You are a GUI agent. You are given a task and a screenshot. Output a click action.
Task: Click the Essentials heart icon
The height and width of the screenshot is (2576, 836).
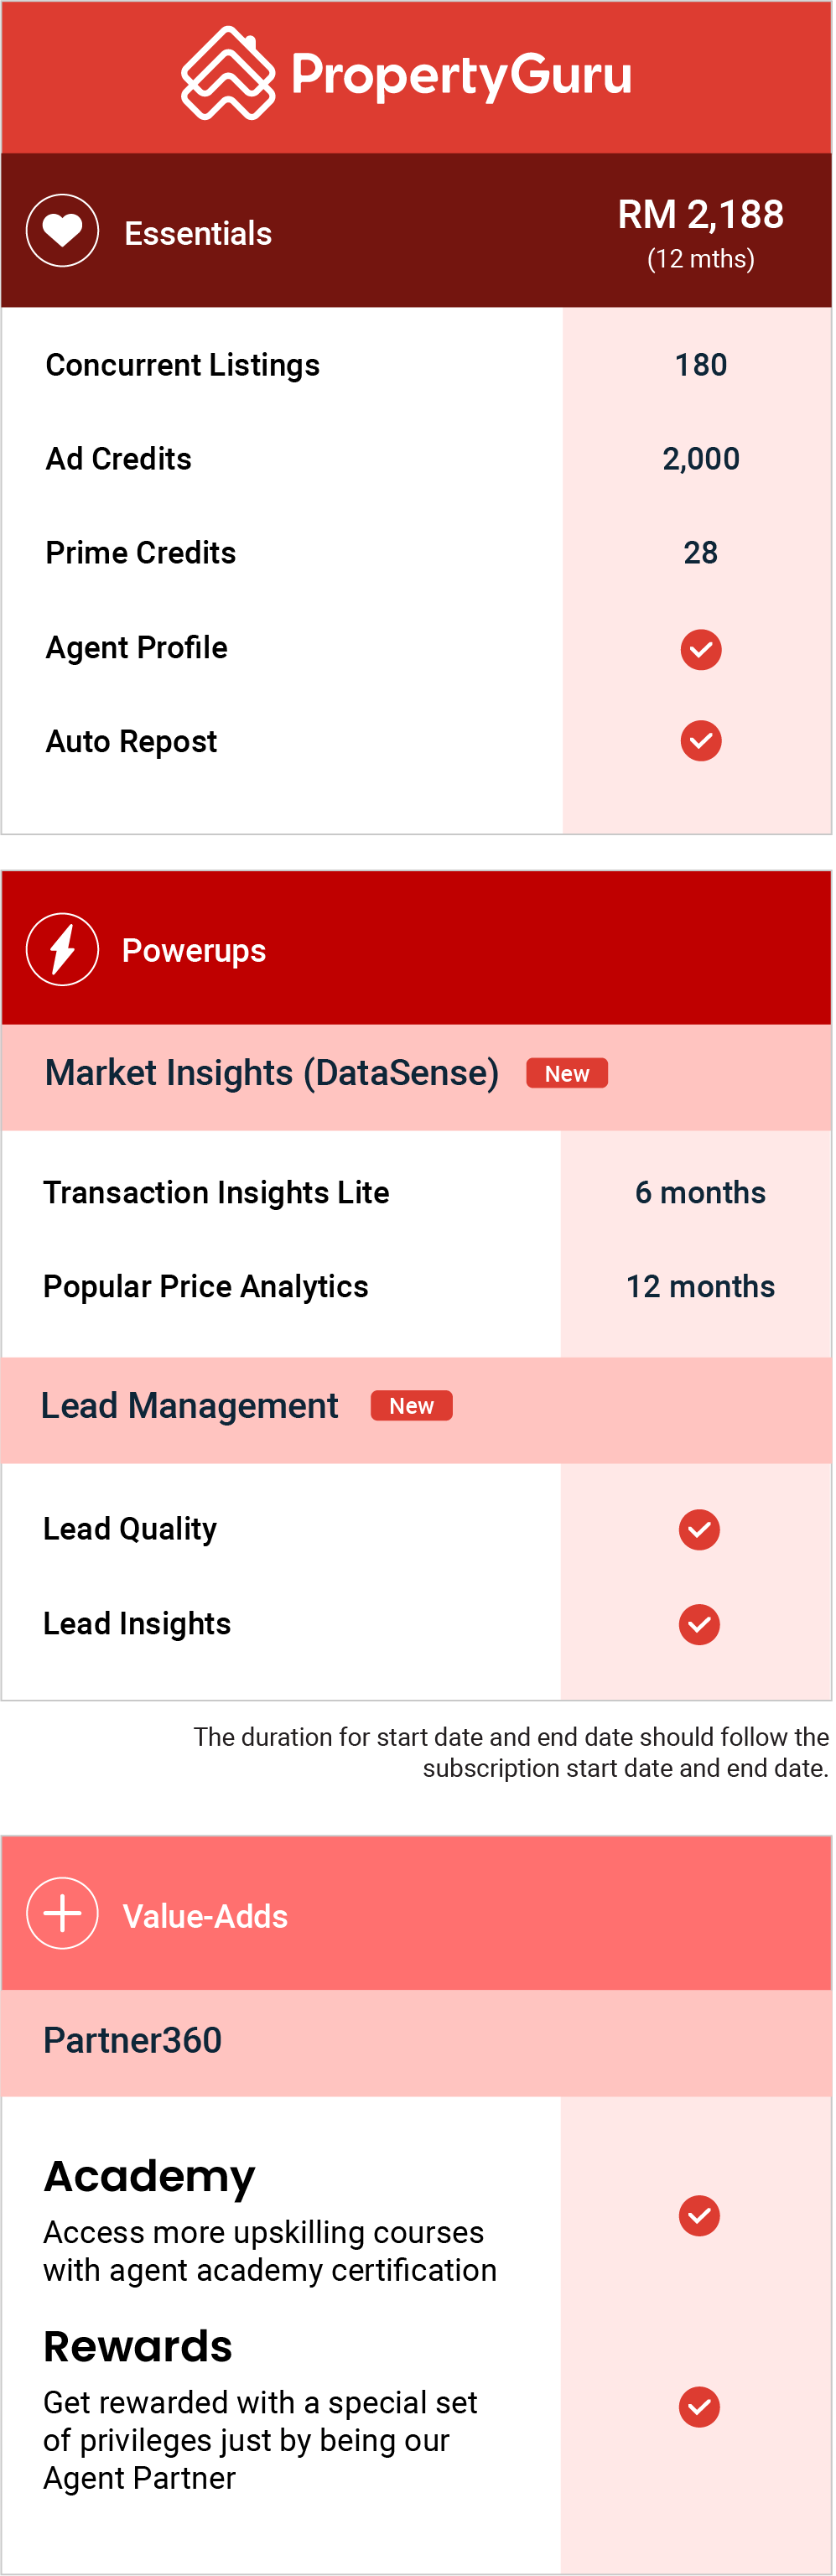point(62,231)
